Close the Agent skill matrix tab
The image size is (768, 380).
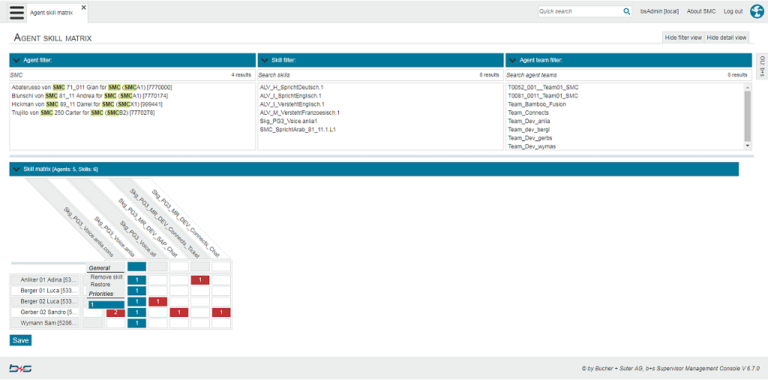[x=84, y=7]
